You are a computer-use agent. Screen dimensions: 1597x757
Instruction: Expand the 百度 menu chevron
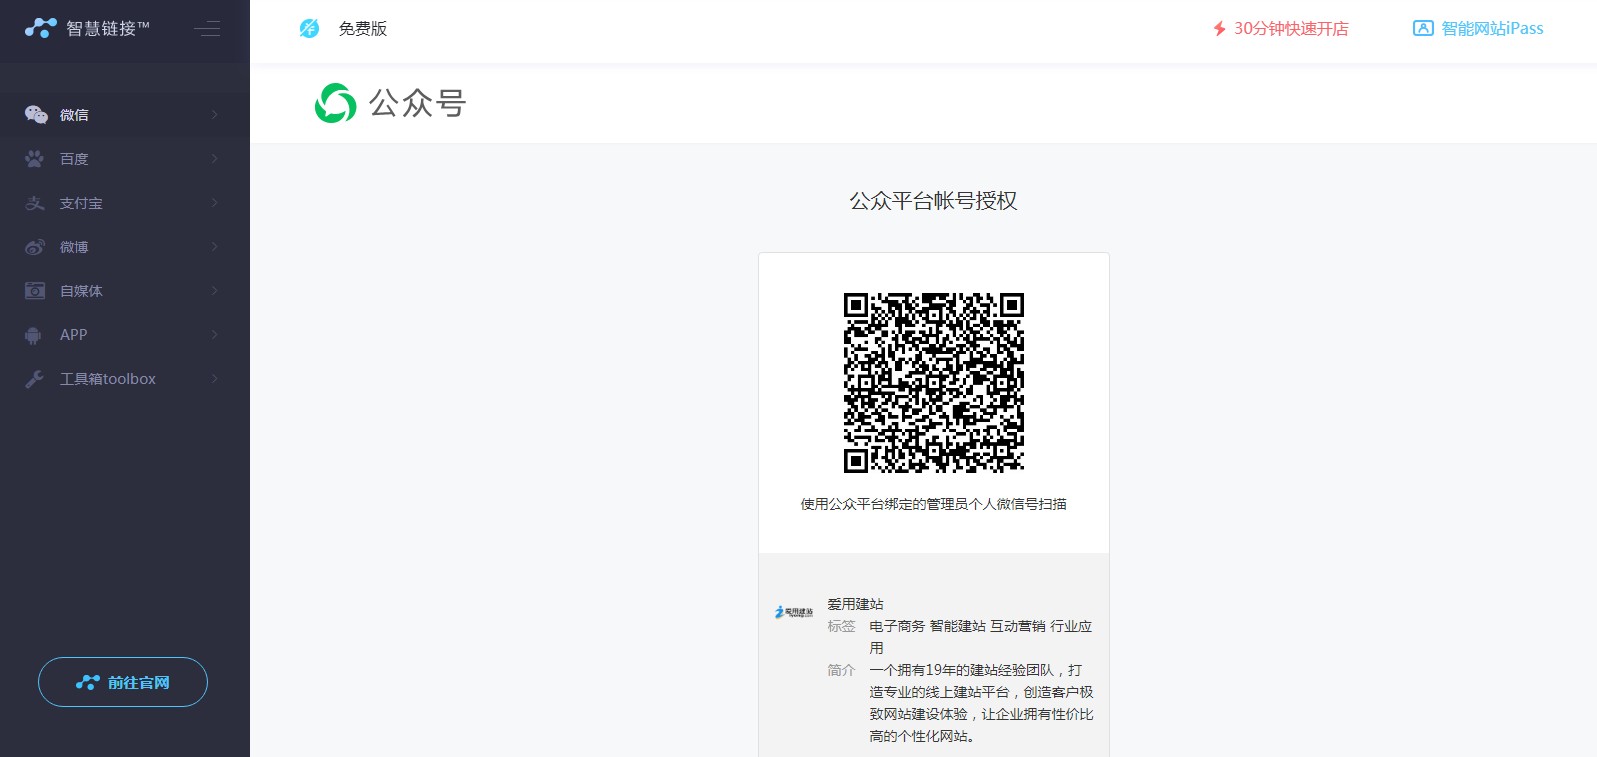pos(215,159)
